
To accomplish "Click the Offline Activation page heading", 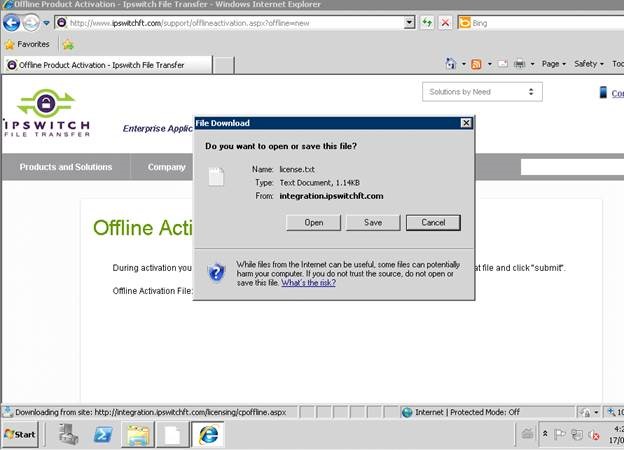I will [142, 228].
